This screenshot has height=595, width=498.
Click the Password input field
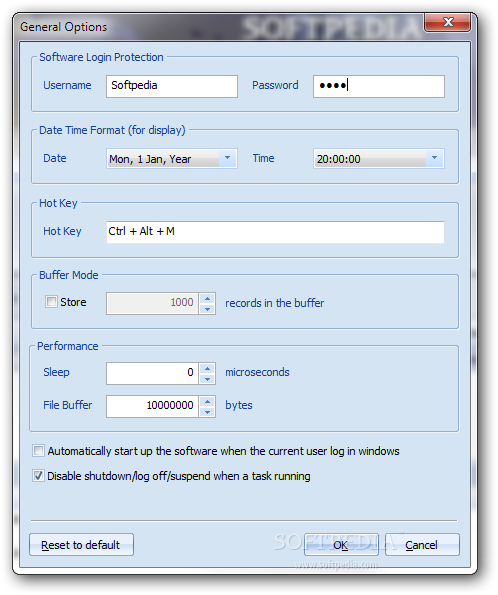379,86
